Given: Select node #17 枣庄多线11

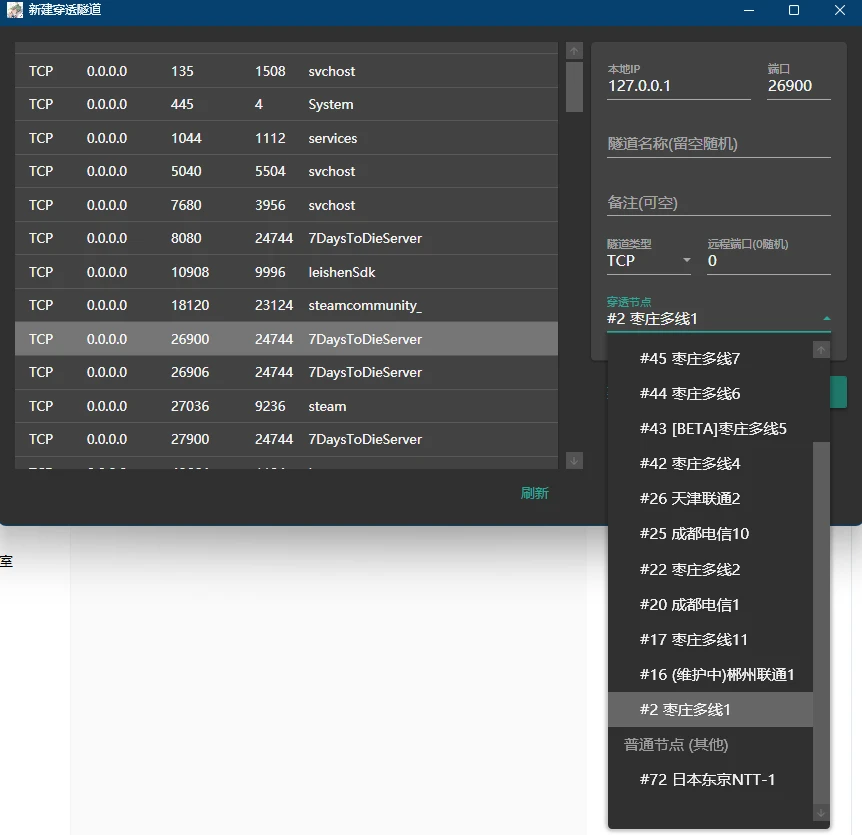Looking at the screenshot, I should click(710, 640).
